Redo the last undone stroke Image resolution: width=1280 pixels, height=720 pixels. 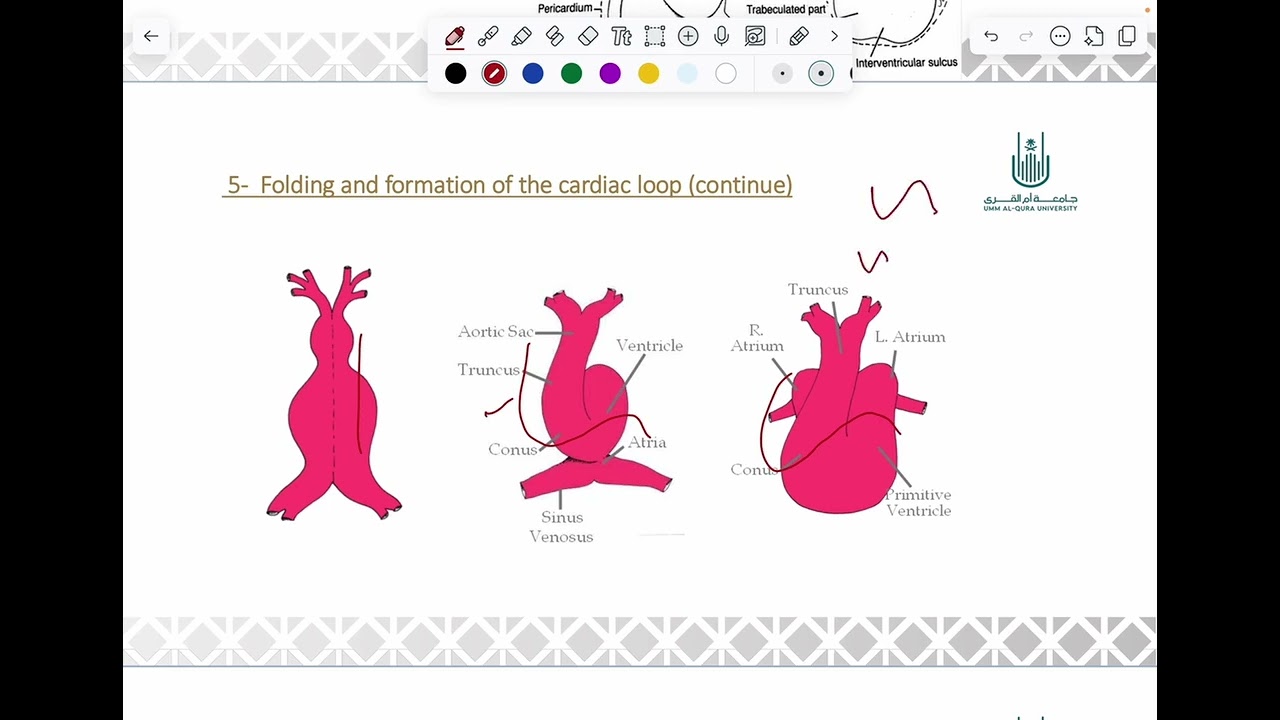pos(1026,37)
